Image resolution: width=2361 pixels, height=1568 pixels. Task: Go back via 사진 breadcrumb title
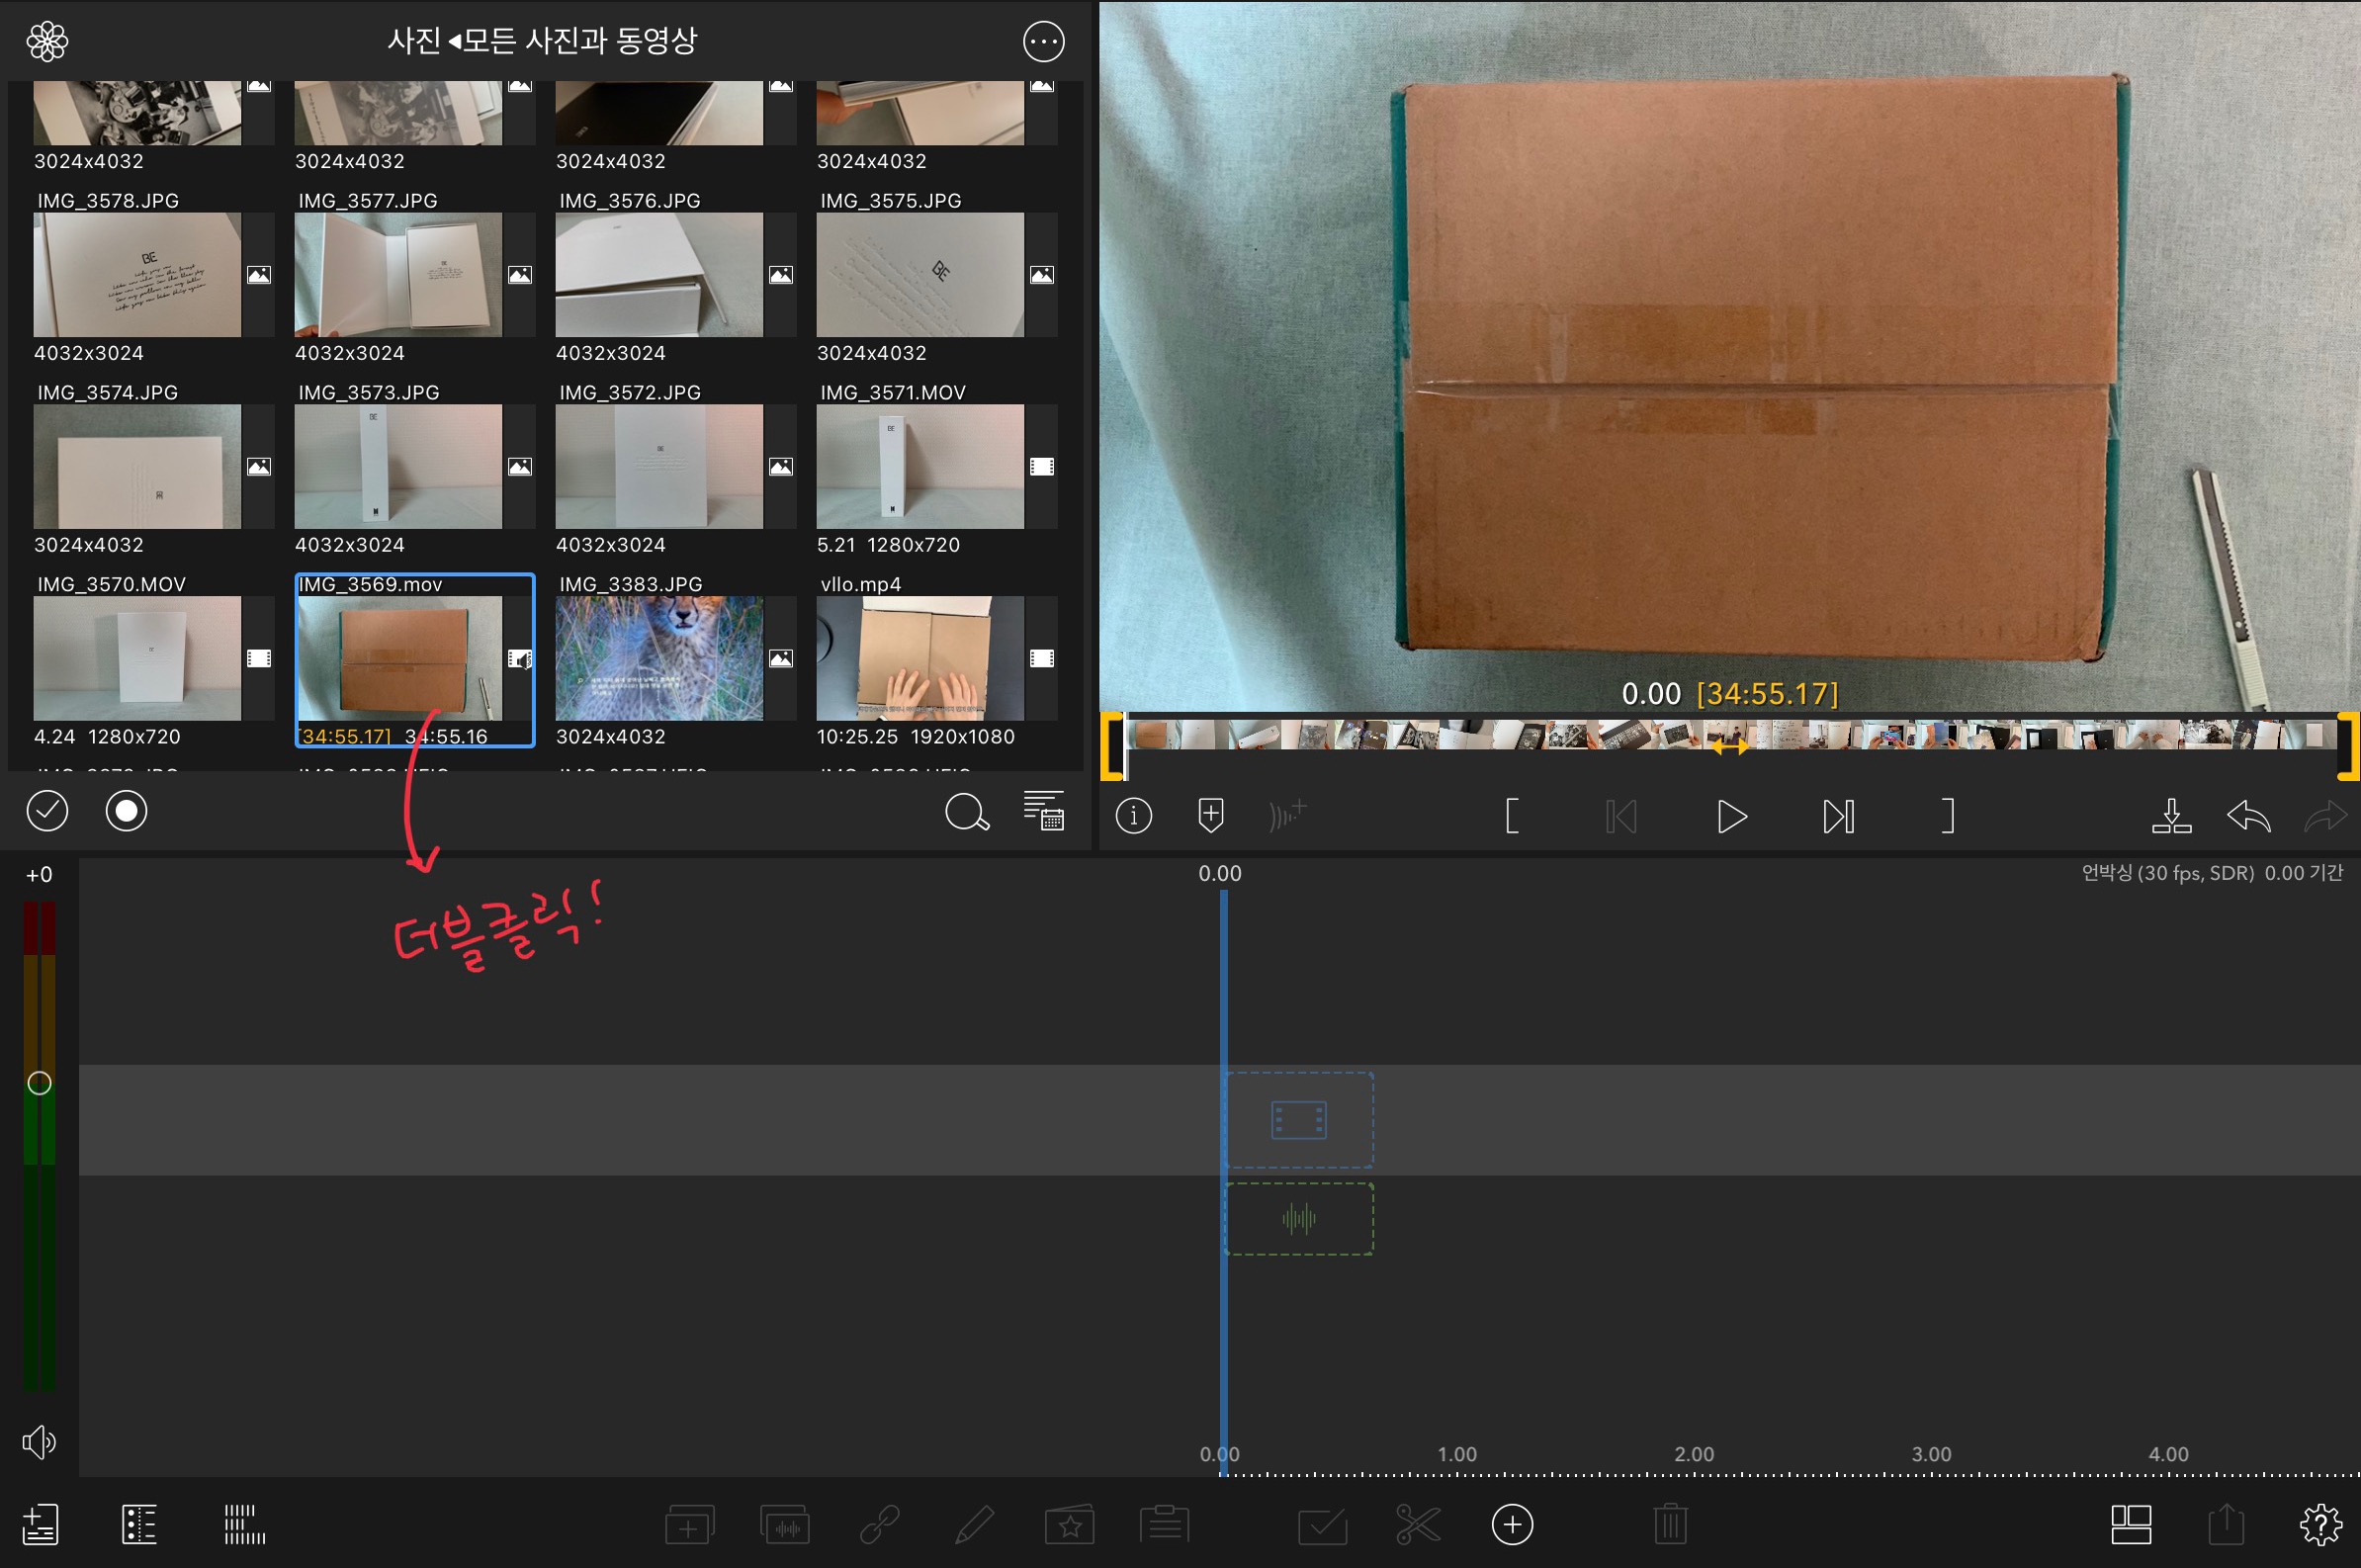[x=414, y=41]
